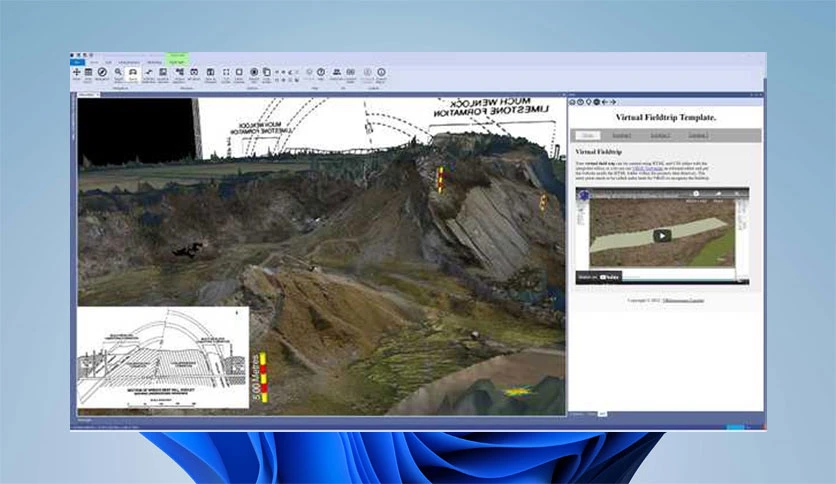Click the round help icon in ribbon
The width and height of the screenshot is (836, 484).
pos(321,72)
